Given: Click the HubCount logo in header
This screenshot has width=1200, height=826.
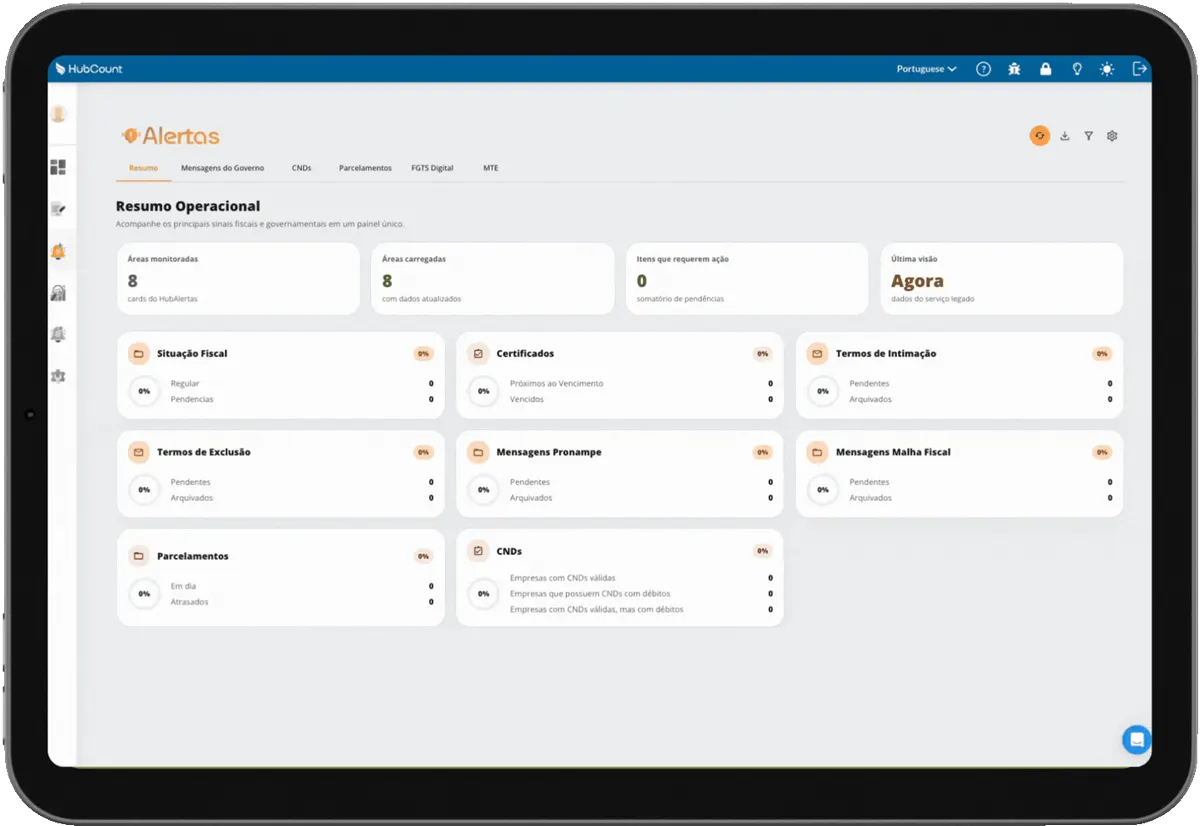Looking at the screenshot, I should pyautogui.click(x=89, y=69).
